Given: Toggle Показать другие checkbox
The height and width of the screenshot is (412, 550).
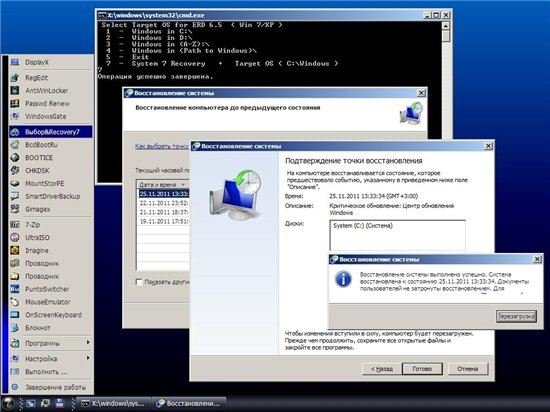Looking at the screenshot, I should coord(139,282).
